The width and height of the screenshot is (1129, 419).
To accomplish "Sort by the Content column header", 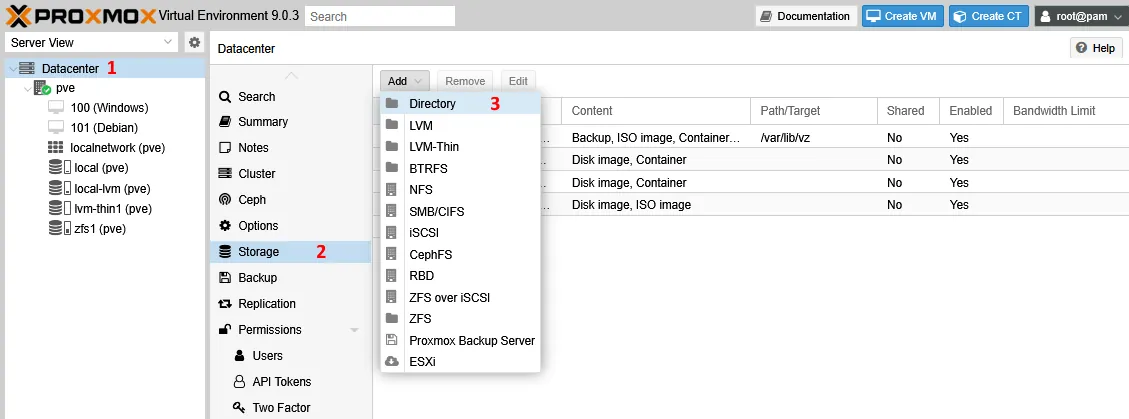I will coord(656,111).
